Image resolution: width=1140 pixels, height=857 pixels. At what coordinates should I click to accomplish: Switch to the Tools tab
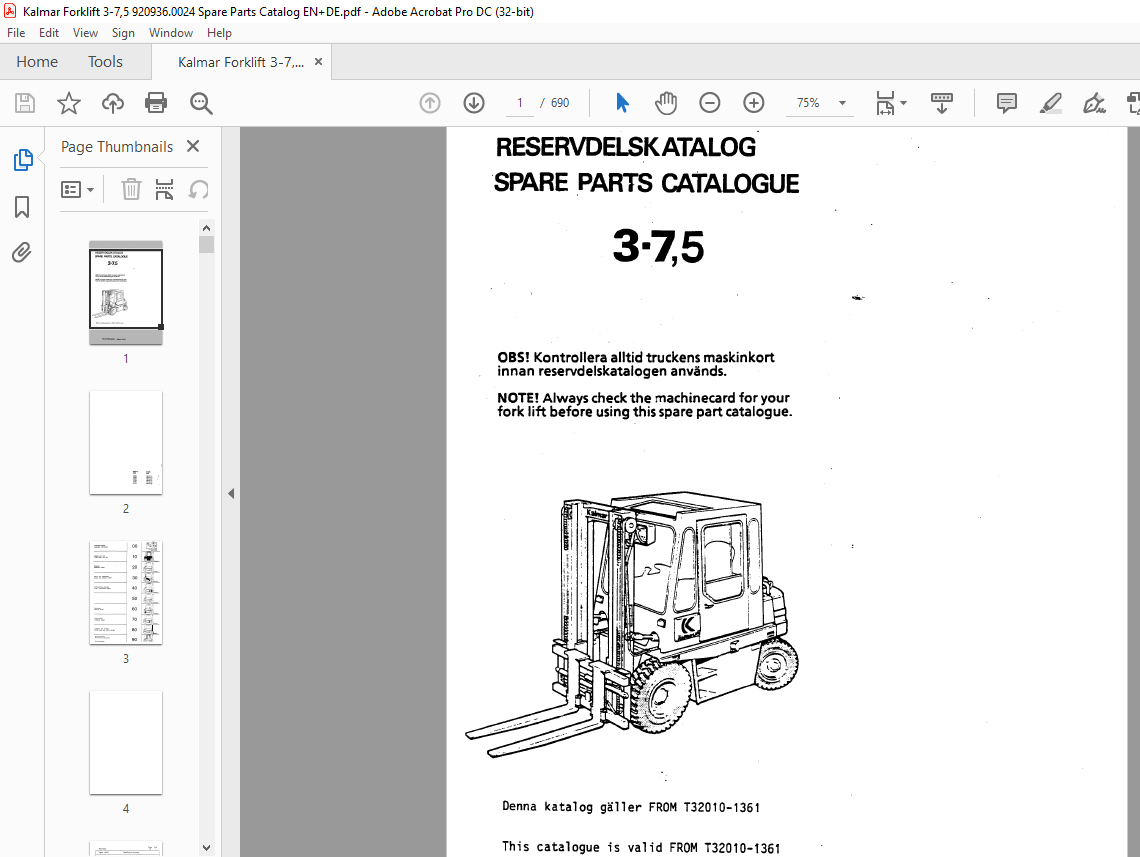click(105, 62)
